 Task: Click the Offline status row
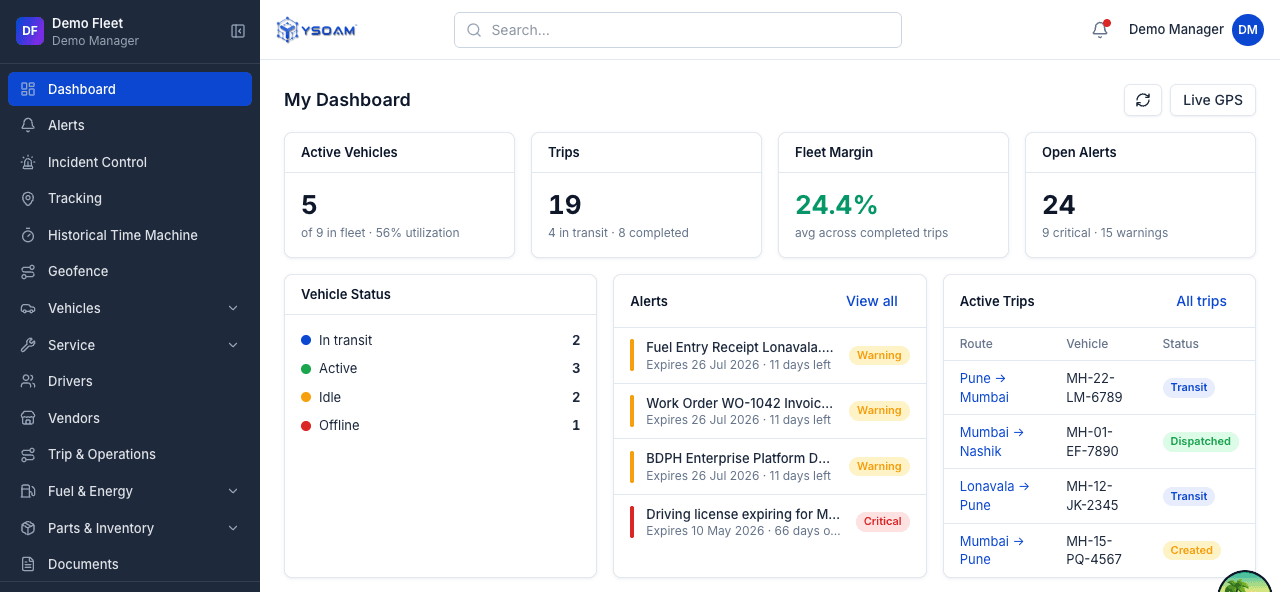coord(440,425)
